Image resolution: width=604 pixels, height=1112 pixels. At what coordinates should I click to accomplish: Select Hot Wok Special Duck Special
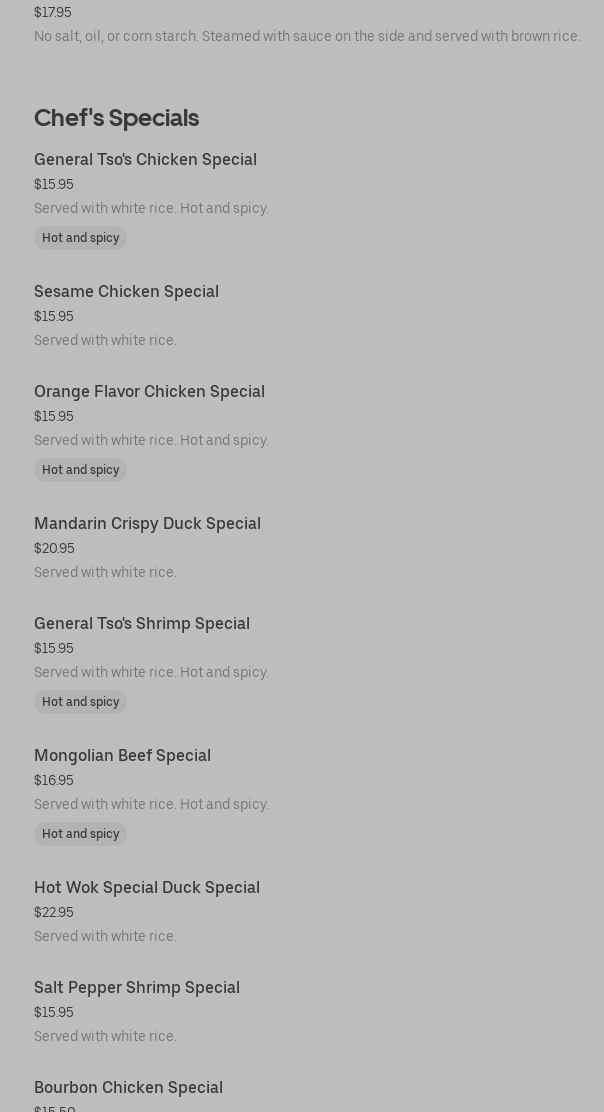147,888
